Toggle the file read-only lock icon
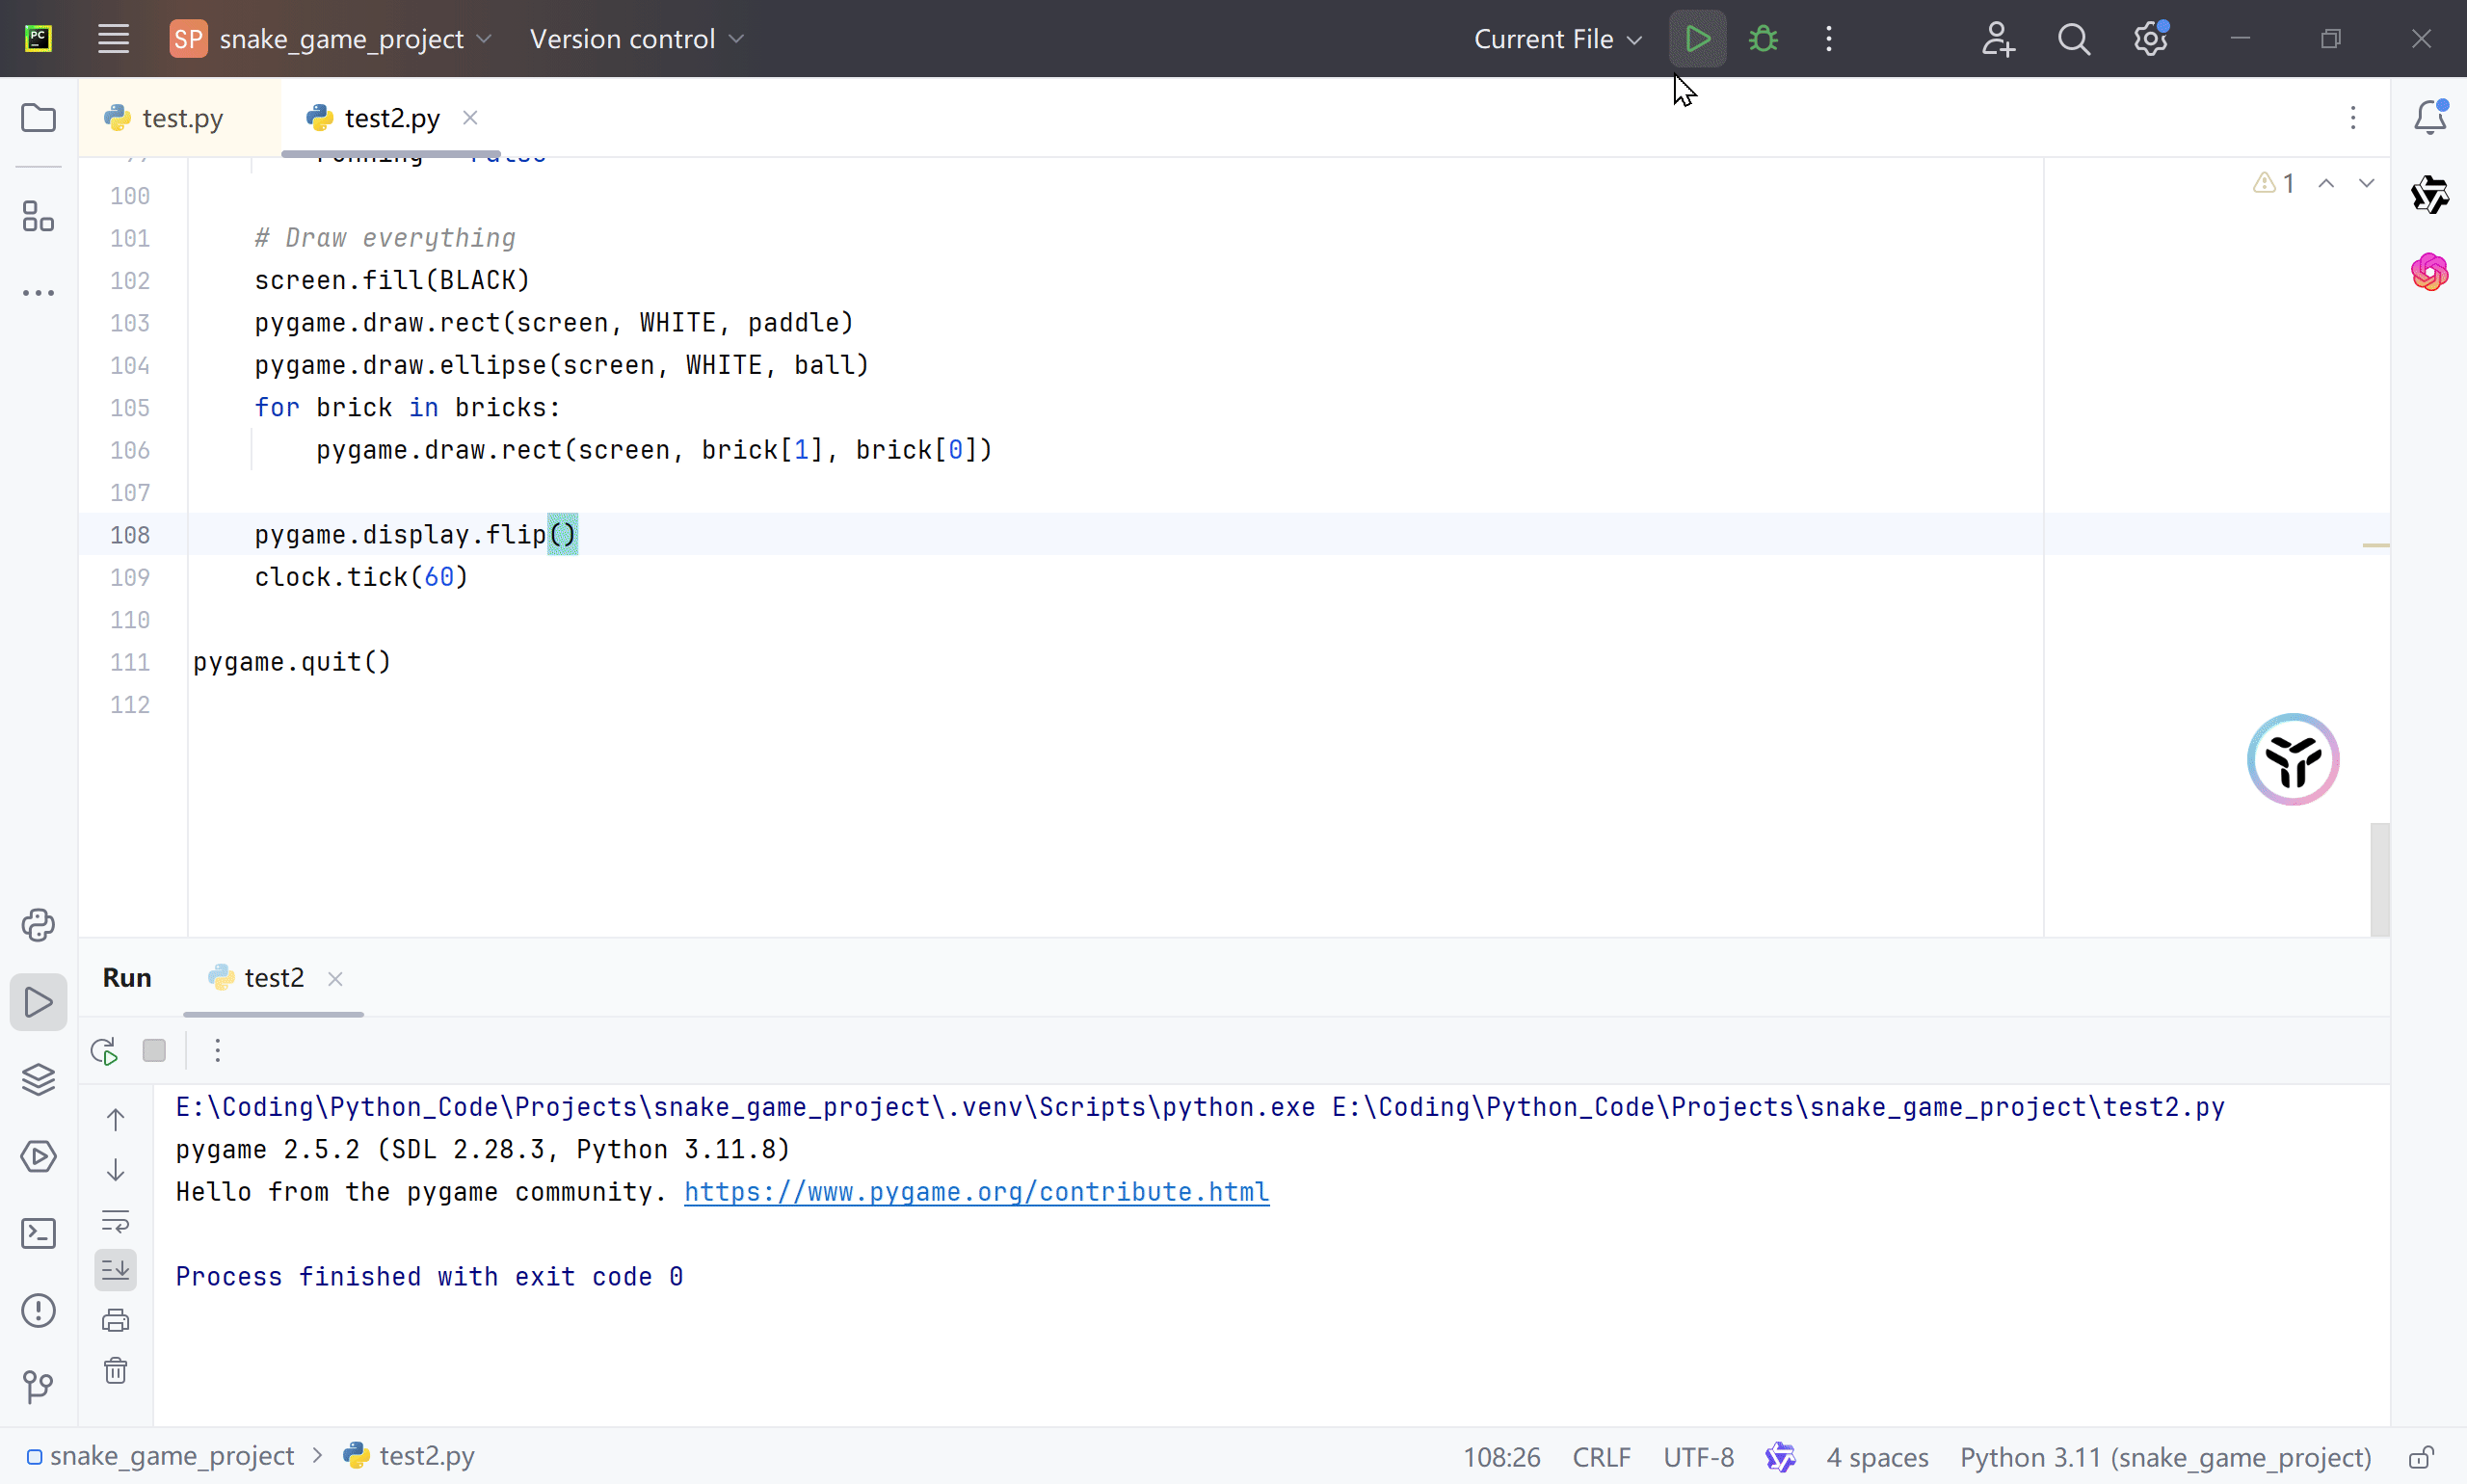Viewport: 2467px width, 1484px height. pyautogui.click(x=2421, y=1457)
